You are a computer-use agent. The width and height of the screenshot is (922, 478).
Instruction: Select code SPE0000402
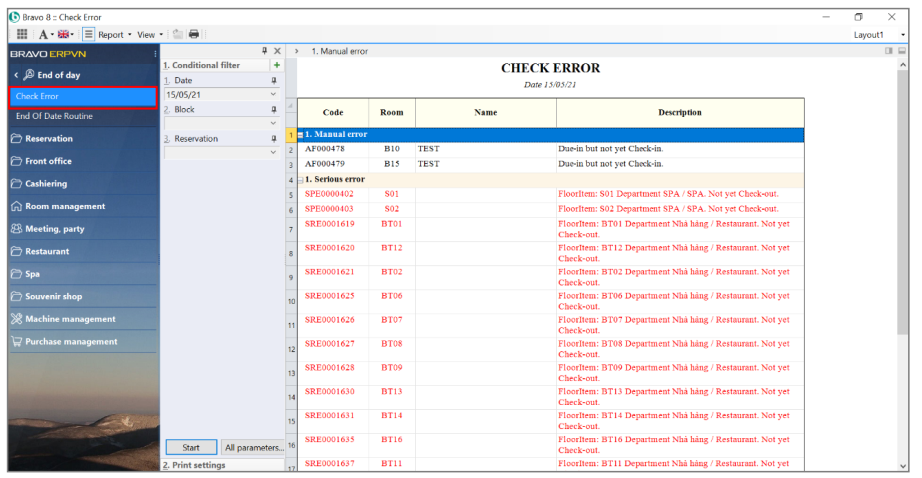[x=329, y=194]
